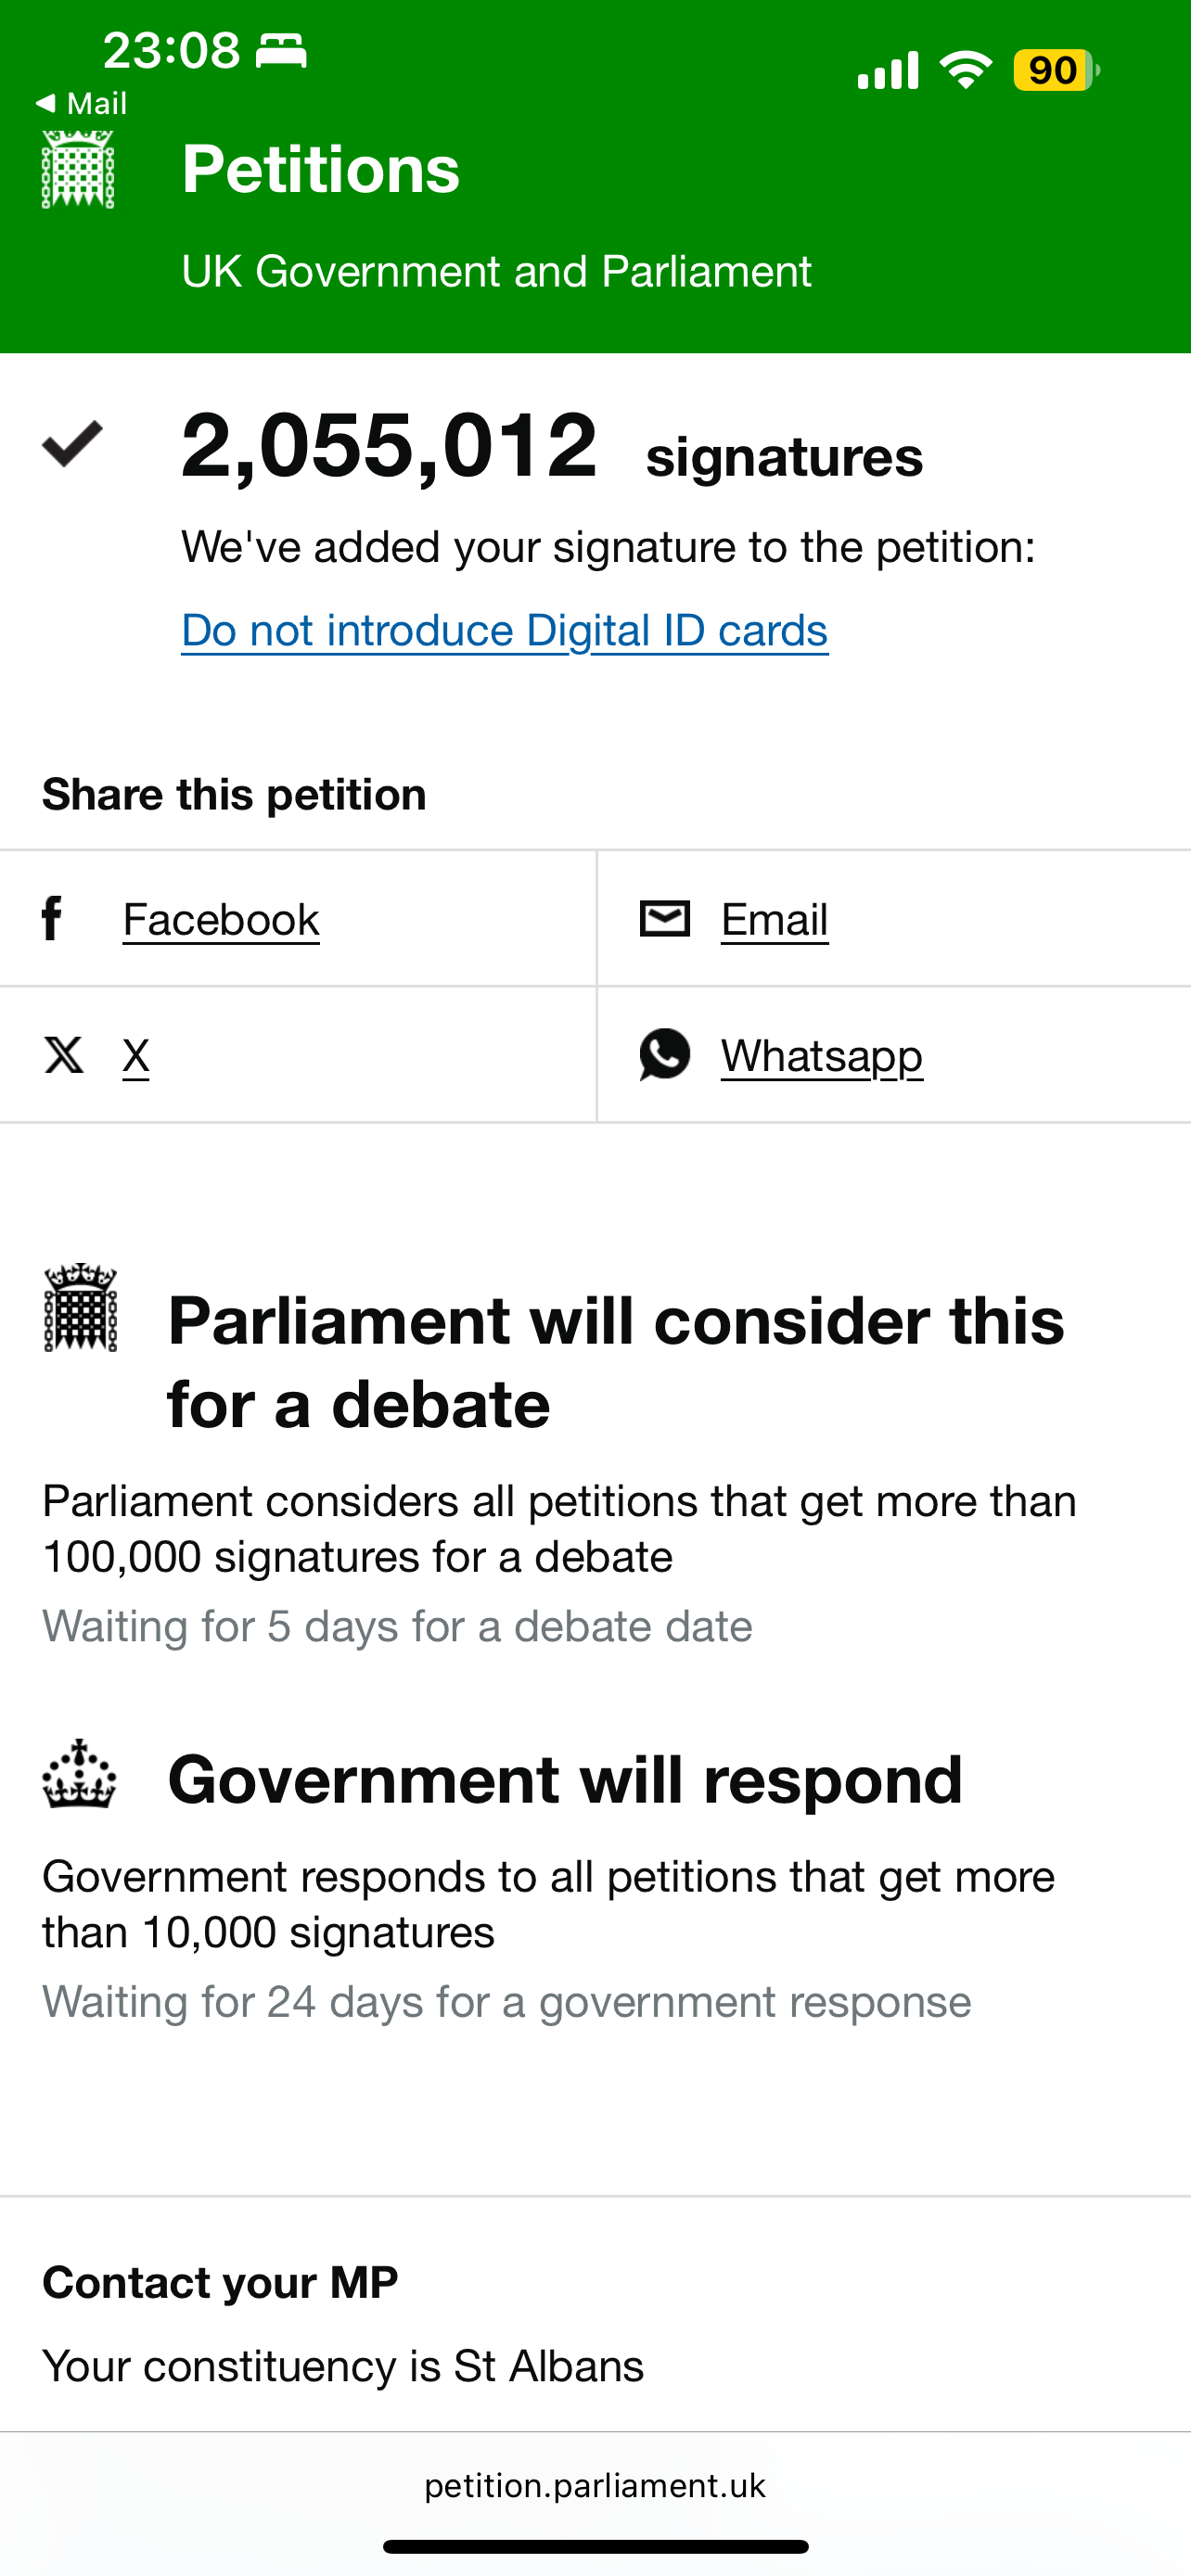Tap the battery indicator showing 90
The width and height of the screenshot is (1191, 2576).
click(1054, 70)
